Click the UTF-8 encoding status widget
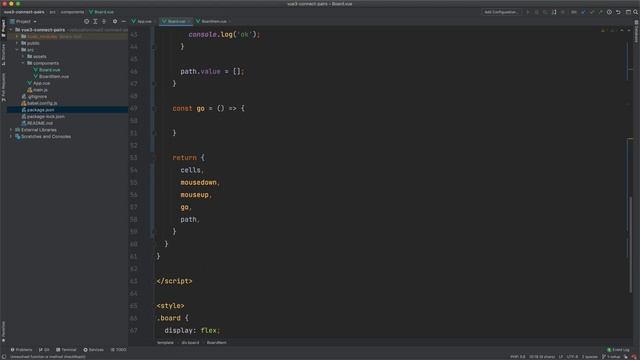Screen dimensions: 640x360 (572, 357)
